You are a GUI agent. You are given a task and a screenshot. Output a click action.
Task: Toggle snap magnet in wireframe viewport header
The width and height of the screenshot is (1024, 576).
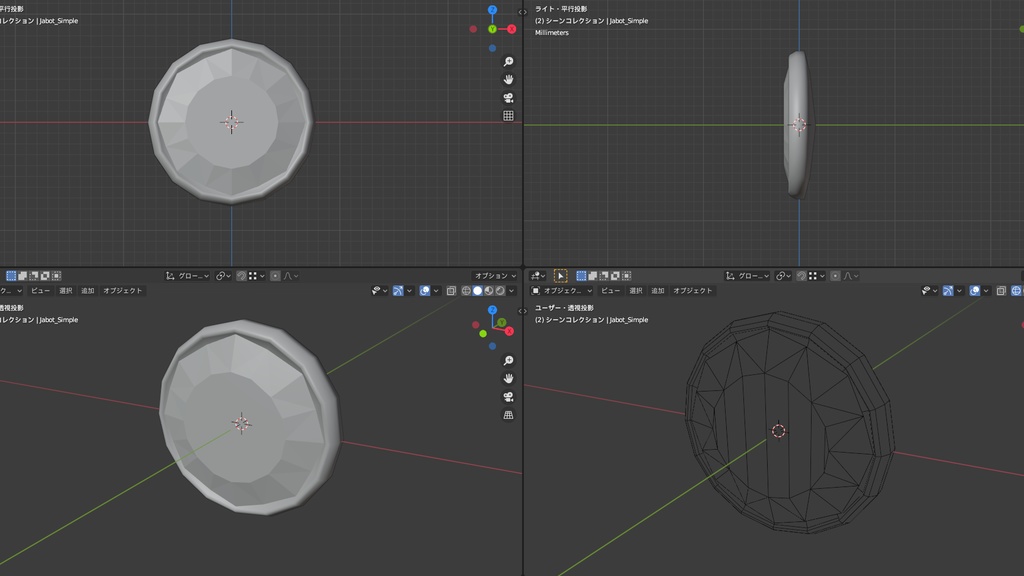tap(801, 276)
